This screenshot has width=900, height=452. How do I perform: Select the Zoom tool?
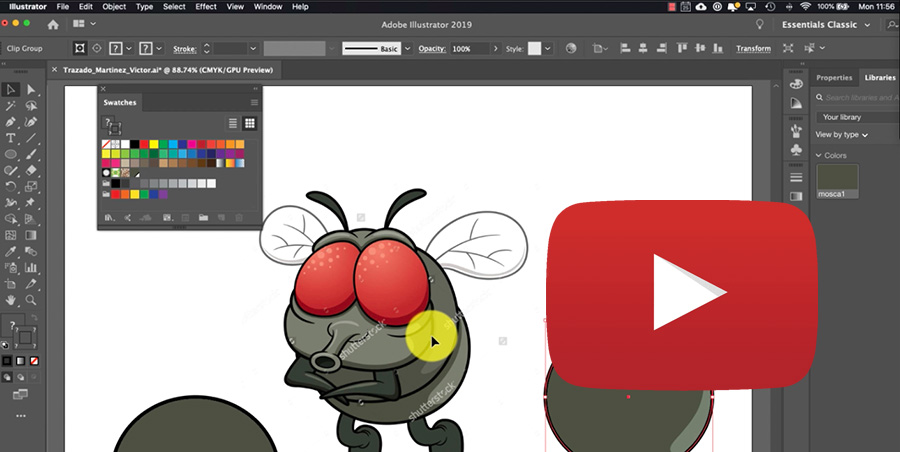click(x=31, y=300)
